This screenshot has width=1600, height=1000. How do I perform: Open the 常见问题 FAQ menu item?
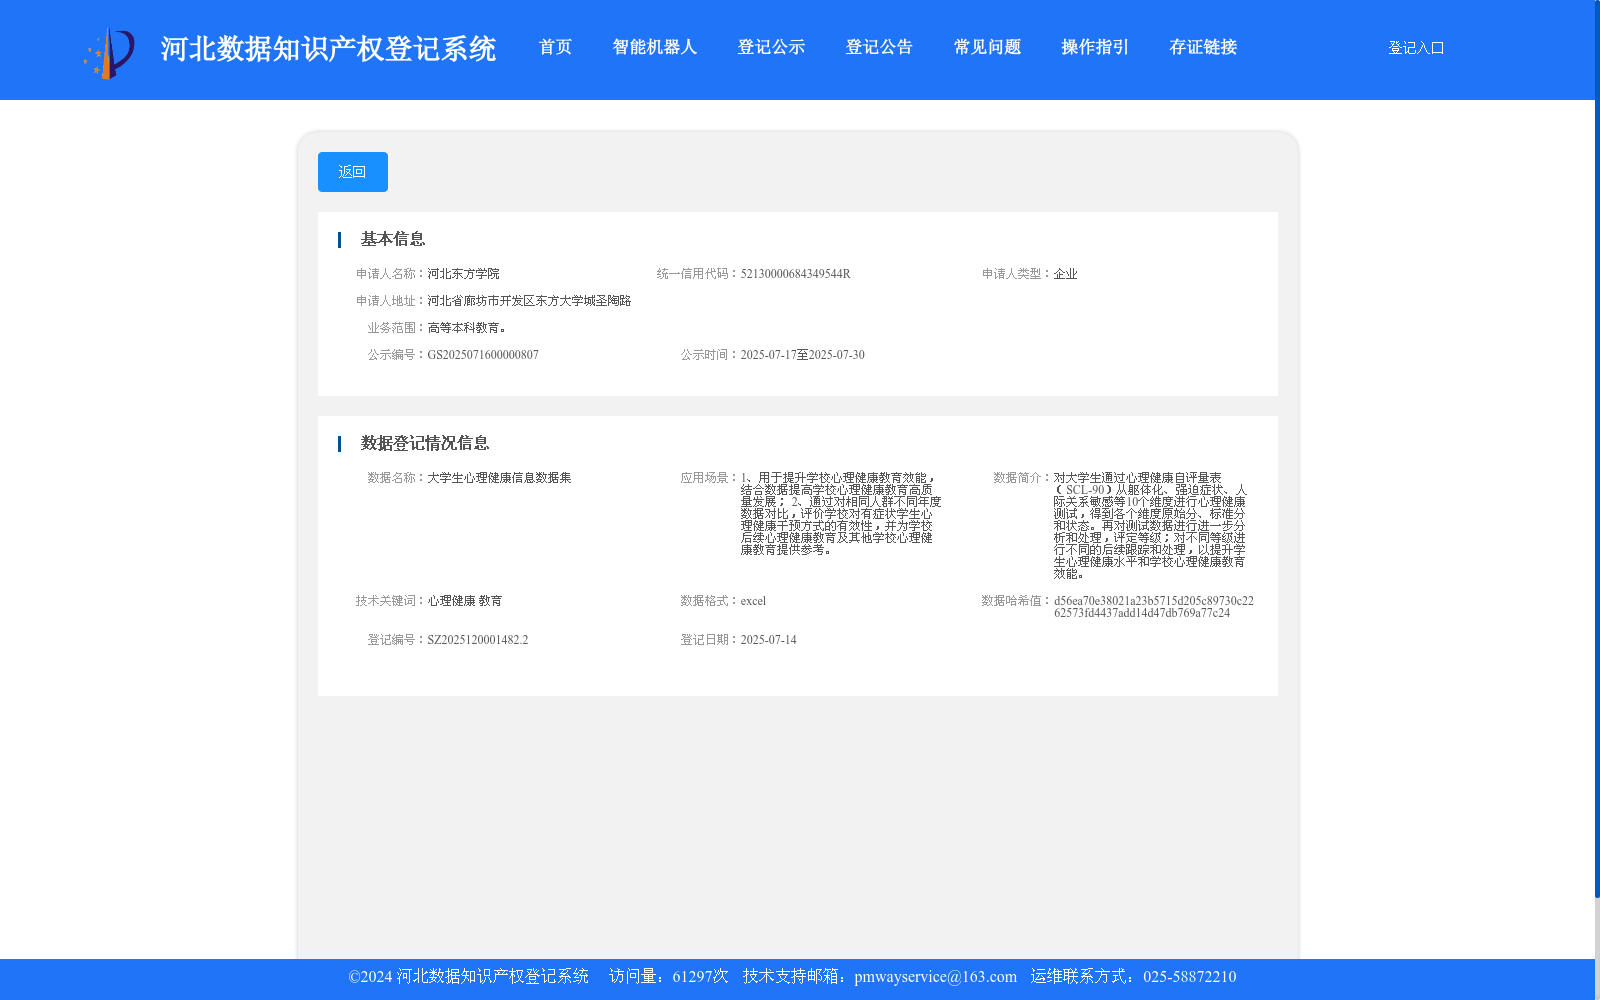[x=986, y=47]
